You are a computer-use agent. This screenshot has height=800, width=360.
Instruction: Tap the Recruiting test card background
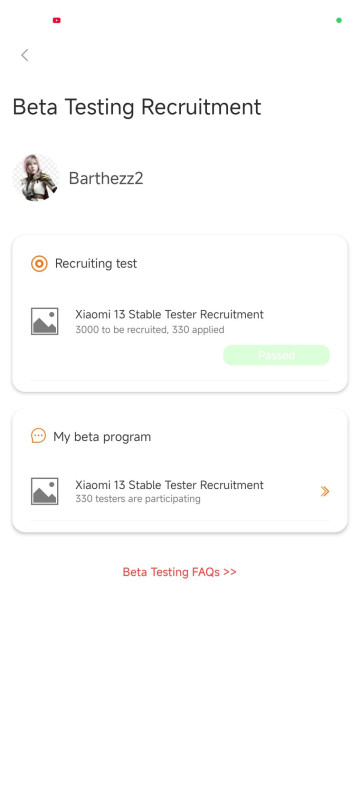tap(179, 313)
